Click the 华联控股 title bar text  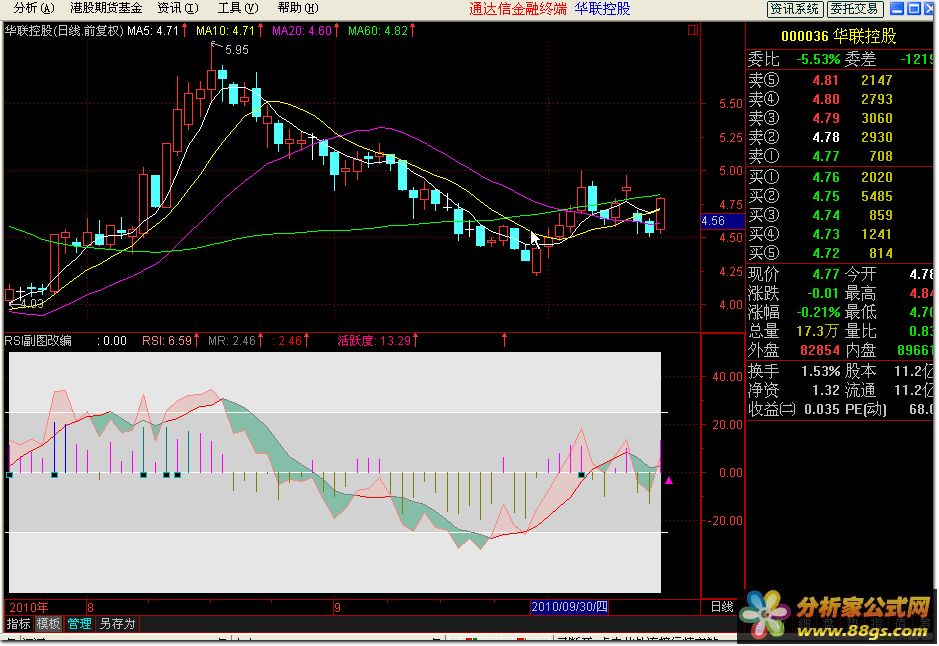tap(602, 8)
